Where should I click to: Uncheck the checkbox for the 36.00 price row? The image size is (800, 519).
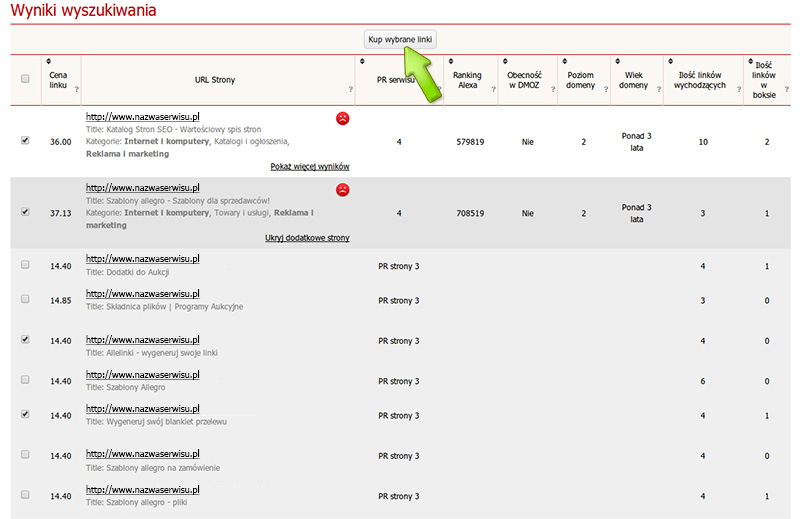coord(25,141)
